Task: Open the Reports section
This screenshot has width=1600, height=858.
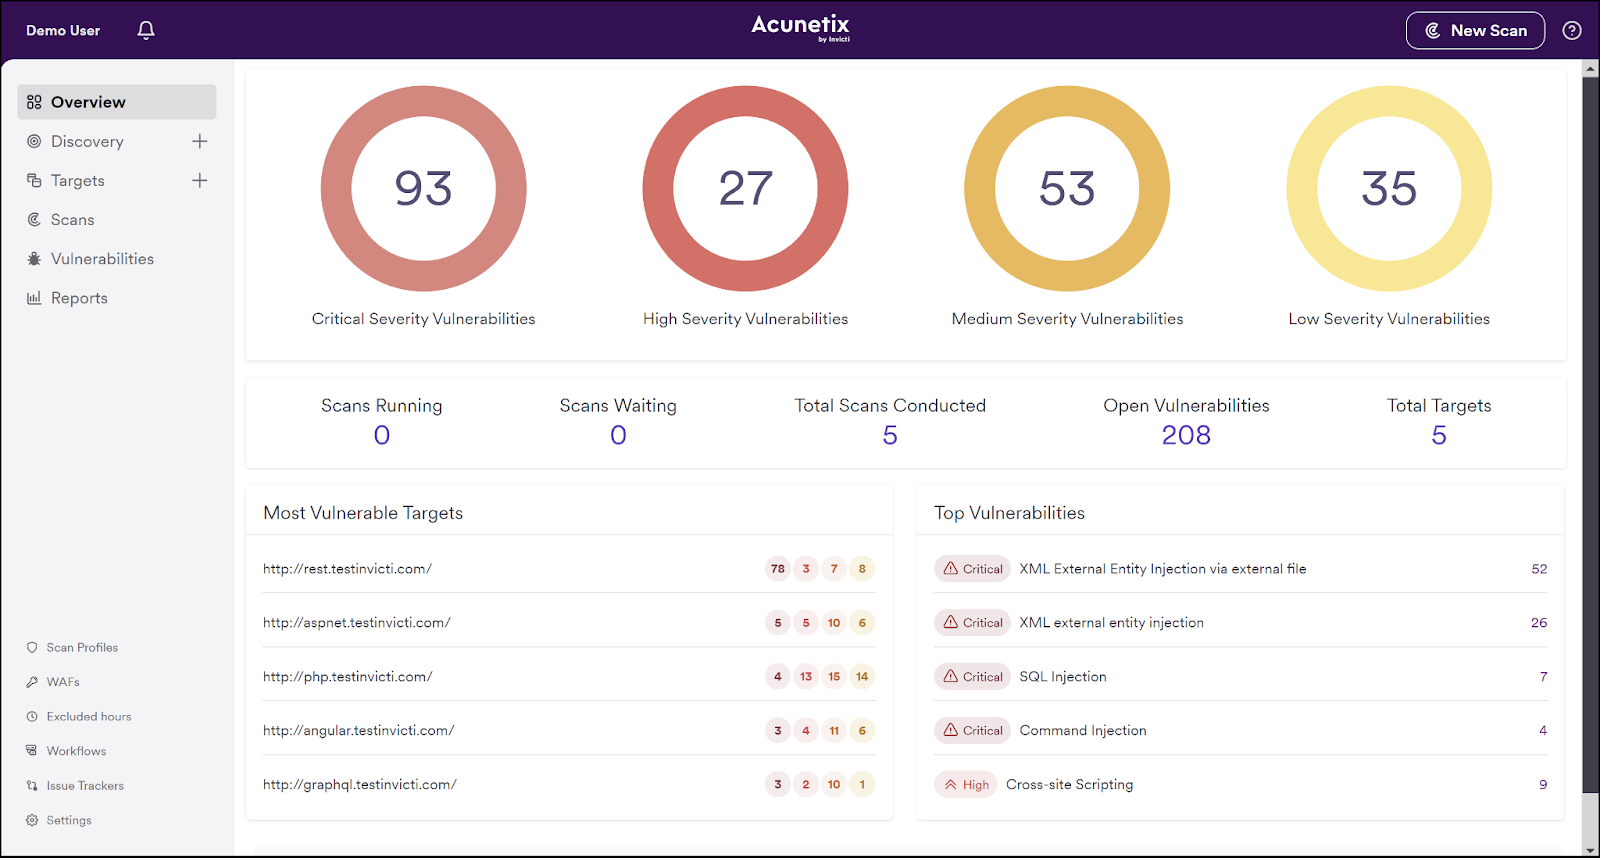Action: coord(79,298)
